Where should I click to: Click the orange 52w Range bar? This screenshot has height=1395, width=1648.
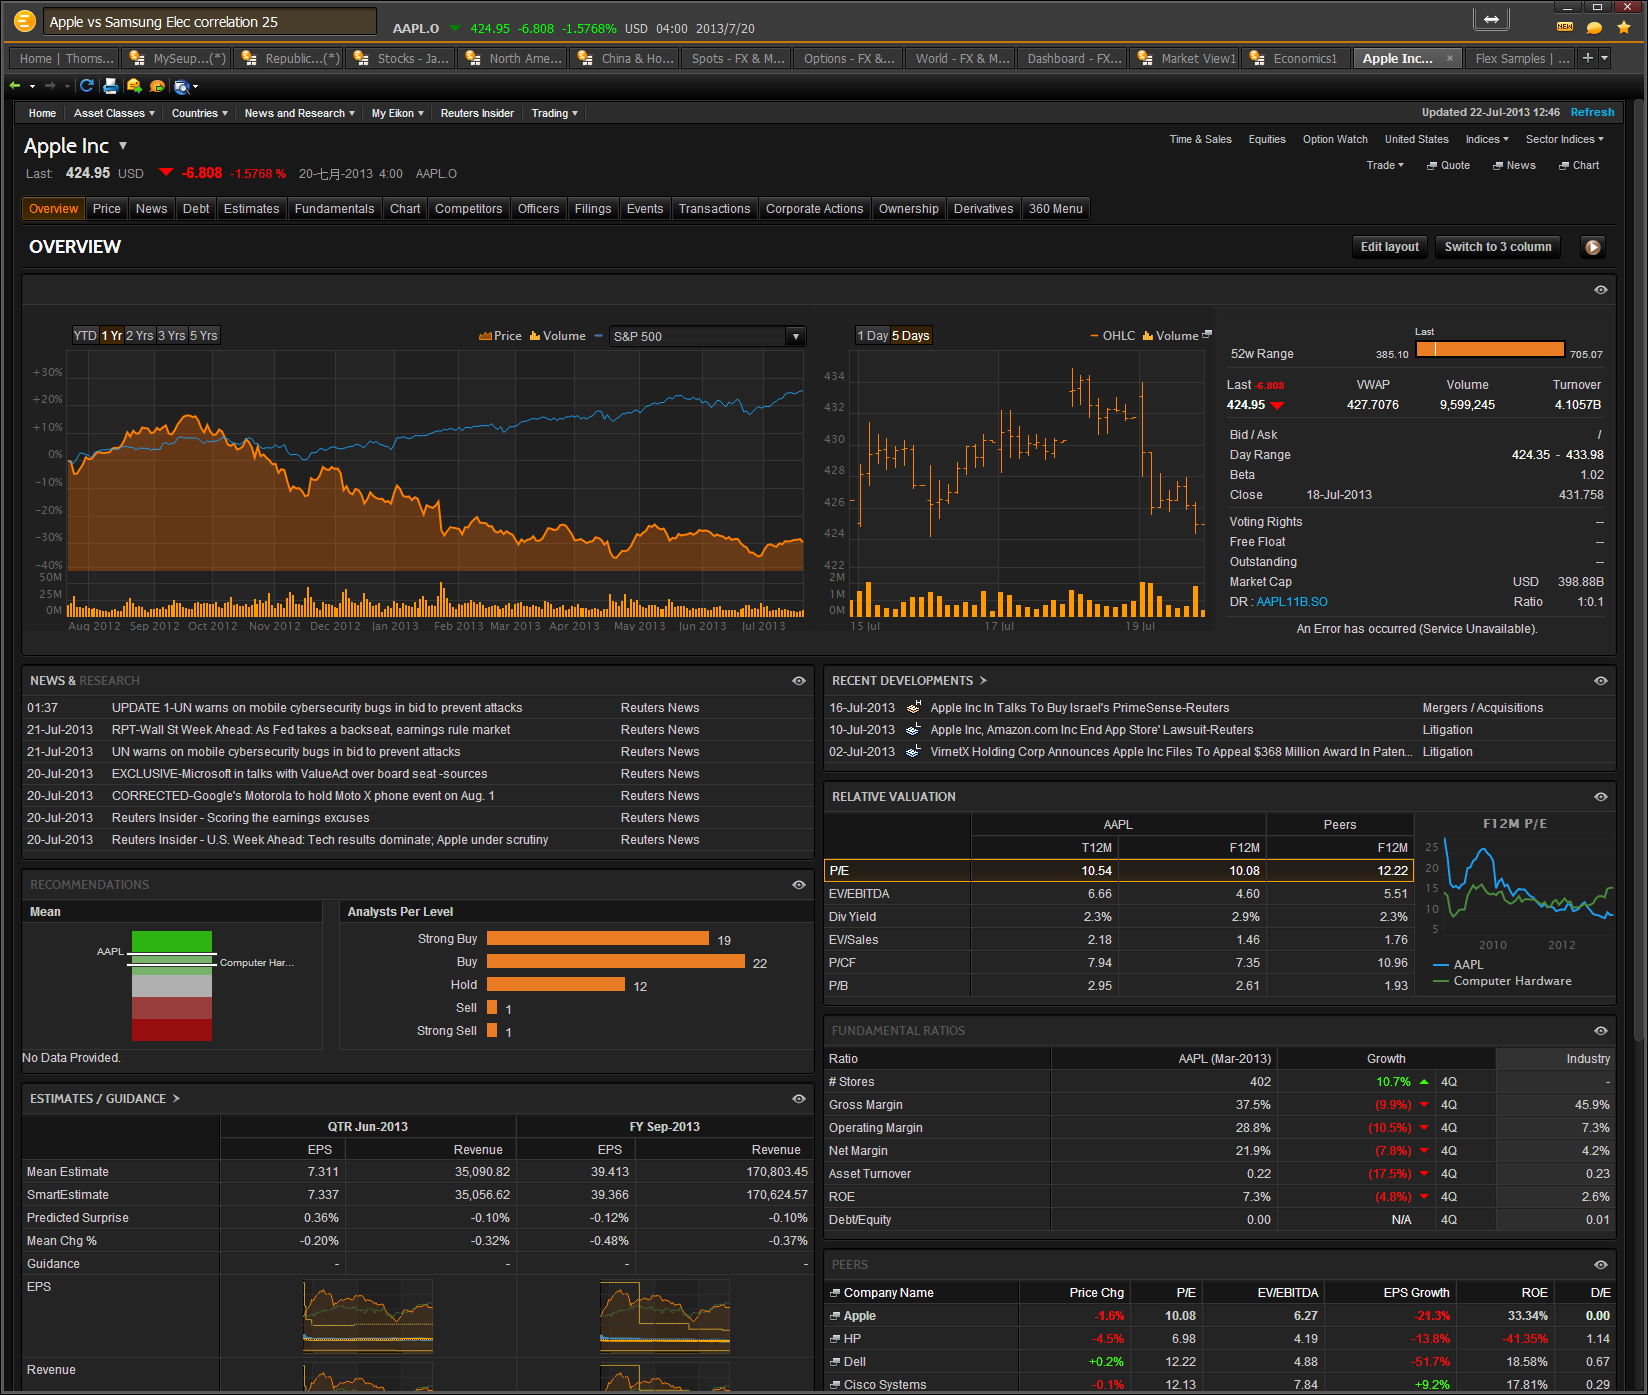1490,349
